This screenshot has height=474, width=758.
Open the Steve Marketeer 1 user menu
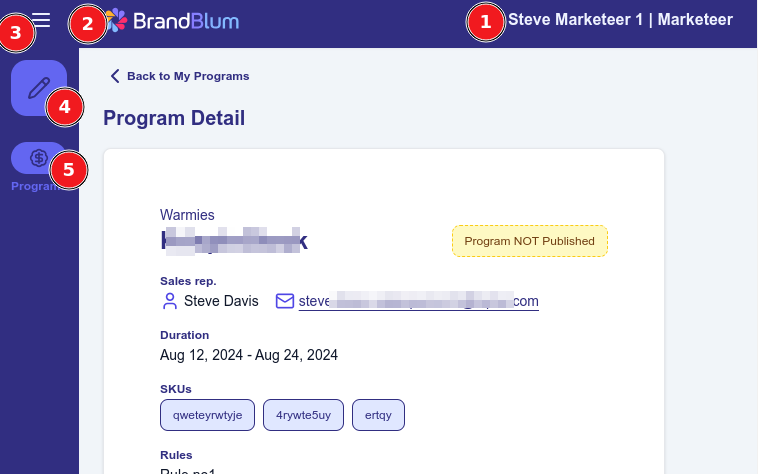click(x=620, y=19)
